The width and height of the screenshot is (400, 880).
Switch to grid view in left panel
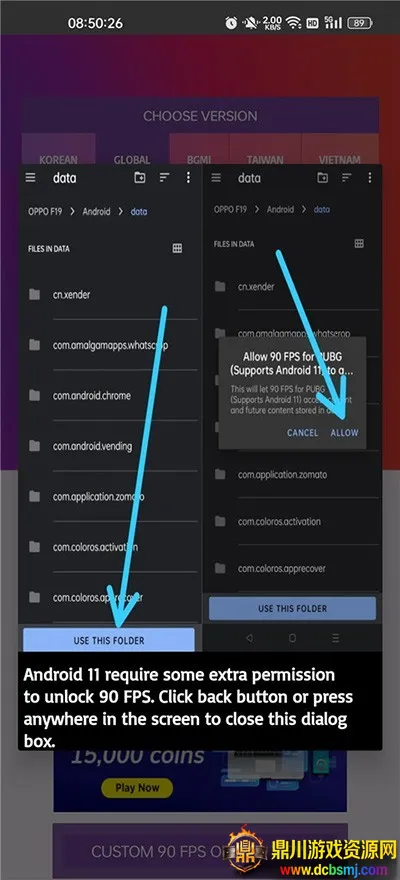point(177,248)
